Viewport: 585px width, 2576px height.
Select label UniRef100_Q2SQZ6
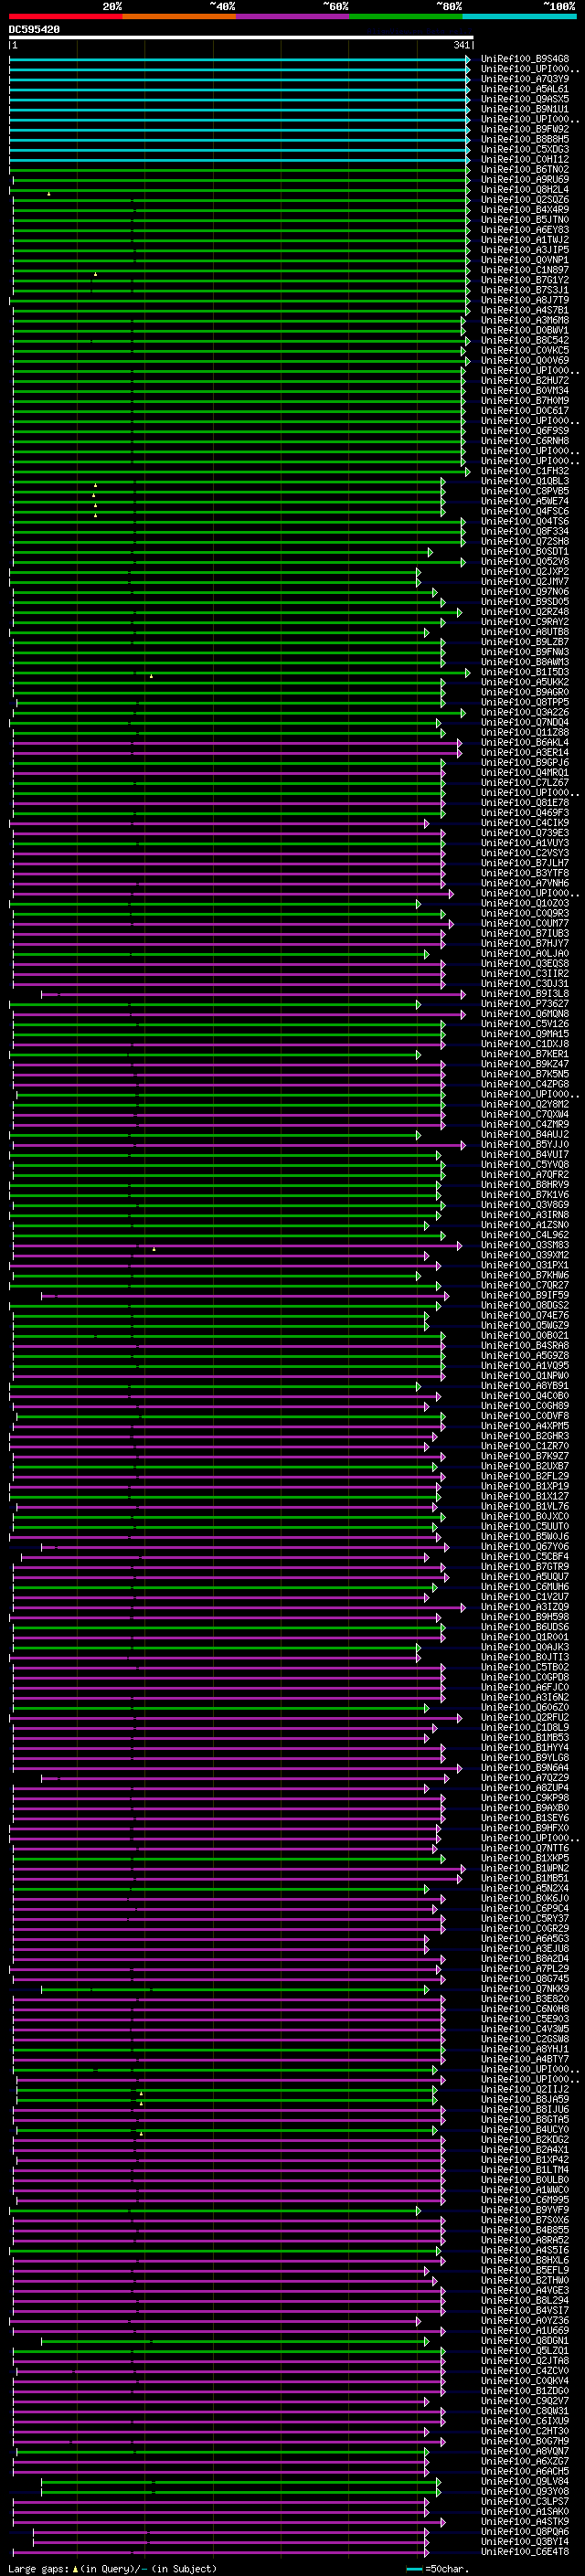point(524,199)
